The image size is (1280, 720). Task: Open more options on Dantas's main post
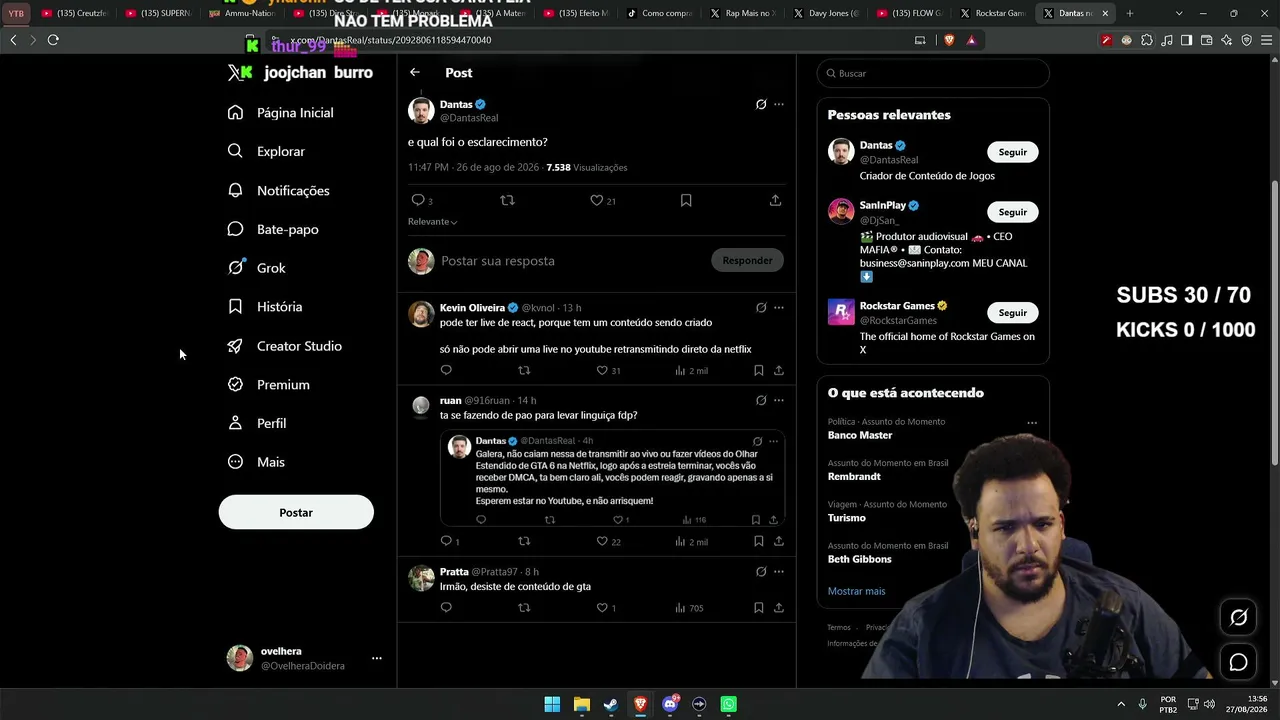[779, 104]
